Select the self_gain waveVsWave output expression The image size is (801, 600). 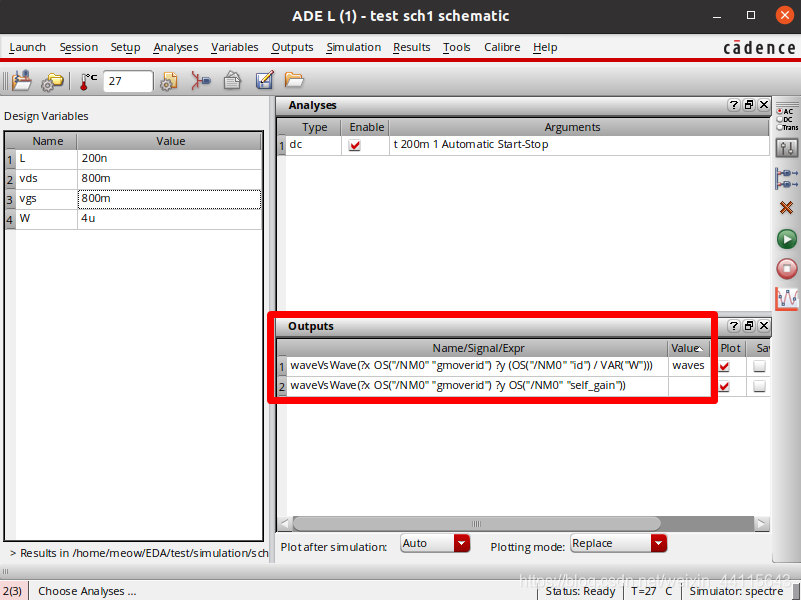[x=477, y=386]
